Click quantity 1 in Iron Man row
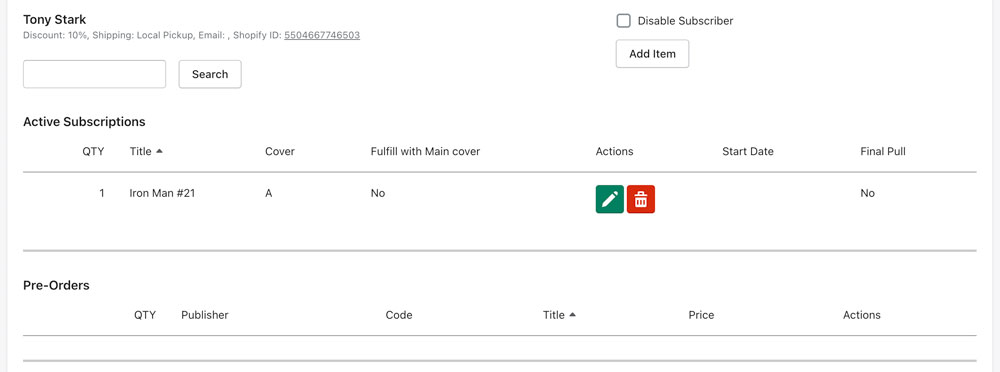The width and height of the screenshot is (1000, 372). click(x=101, y=193)
